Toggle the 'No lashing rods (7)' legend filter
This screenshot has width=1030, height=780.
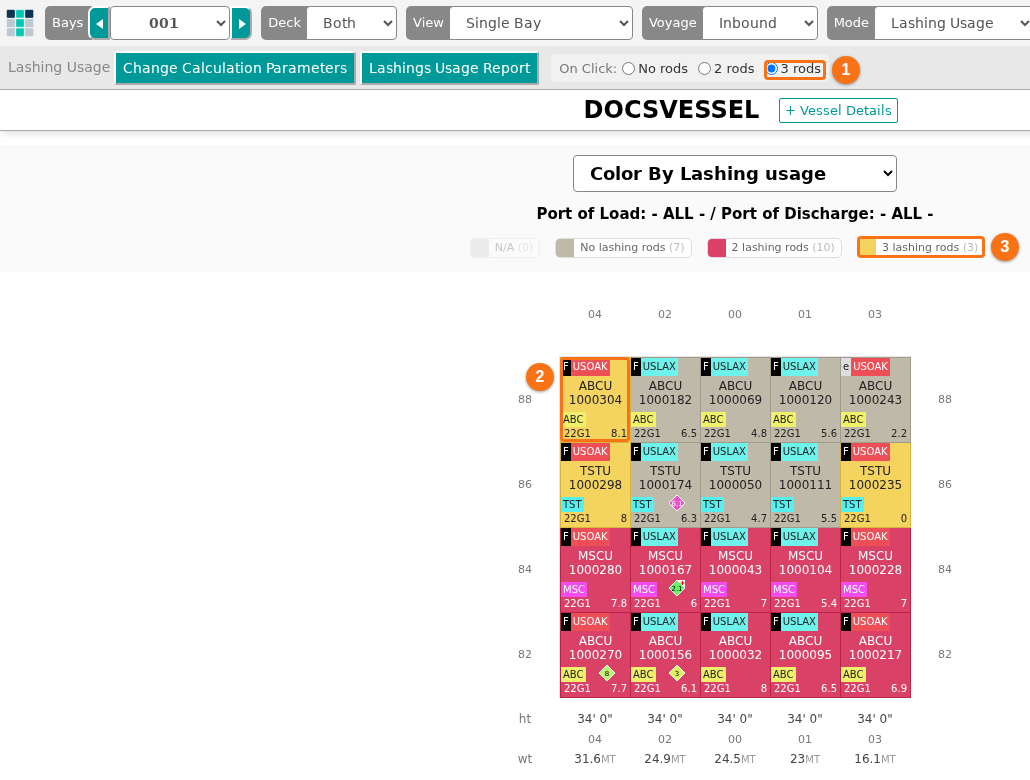click(623, 248)
